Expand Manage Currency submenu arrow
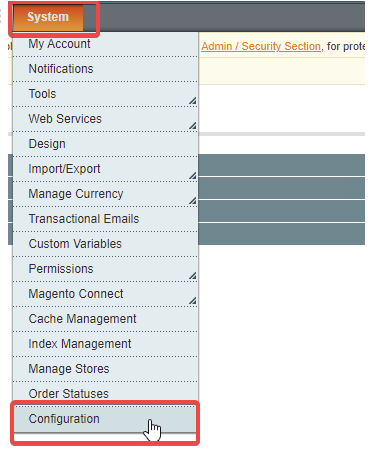This screenshot has width=370, height=451. pos(192,201)
